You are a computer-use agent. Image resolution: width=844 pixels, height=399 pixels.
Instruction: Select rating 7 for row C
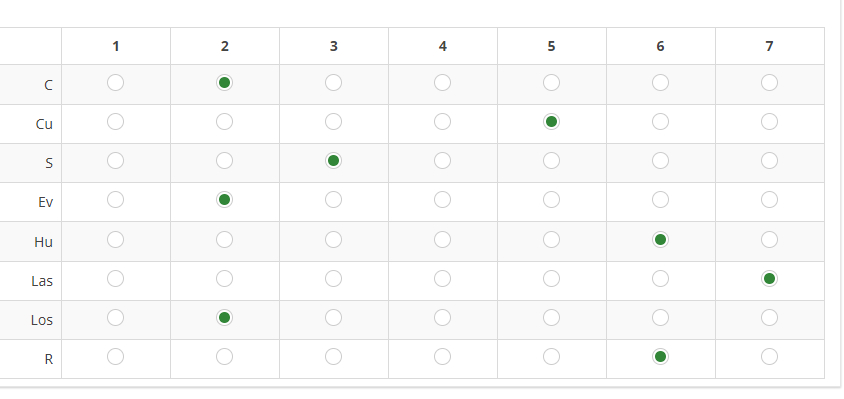coord(769,82)
